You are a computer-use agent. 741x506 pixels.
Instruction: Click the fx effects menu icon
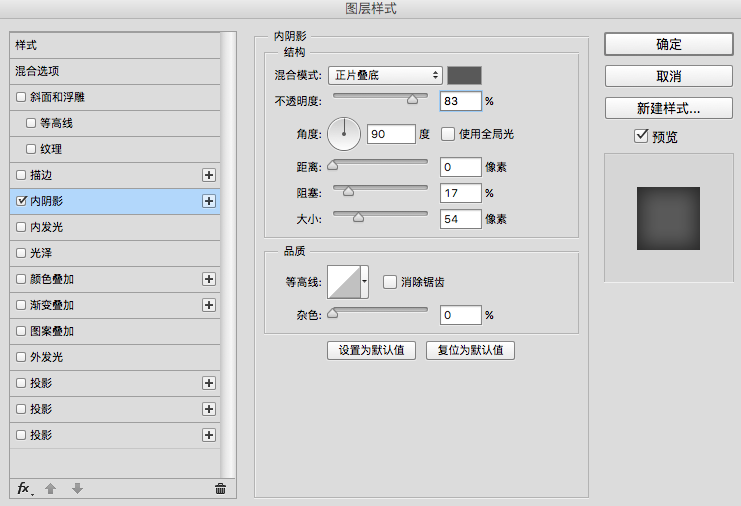[24, 488]
